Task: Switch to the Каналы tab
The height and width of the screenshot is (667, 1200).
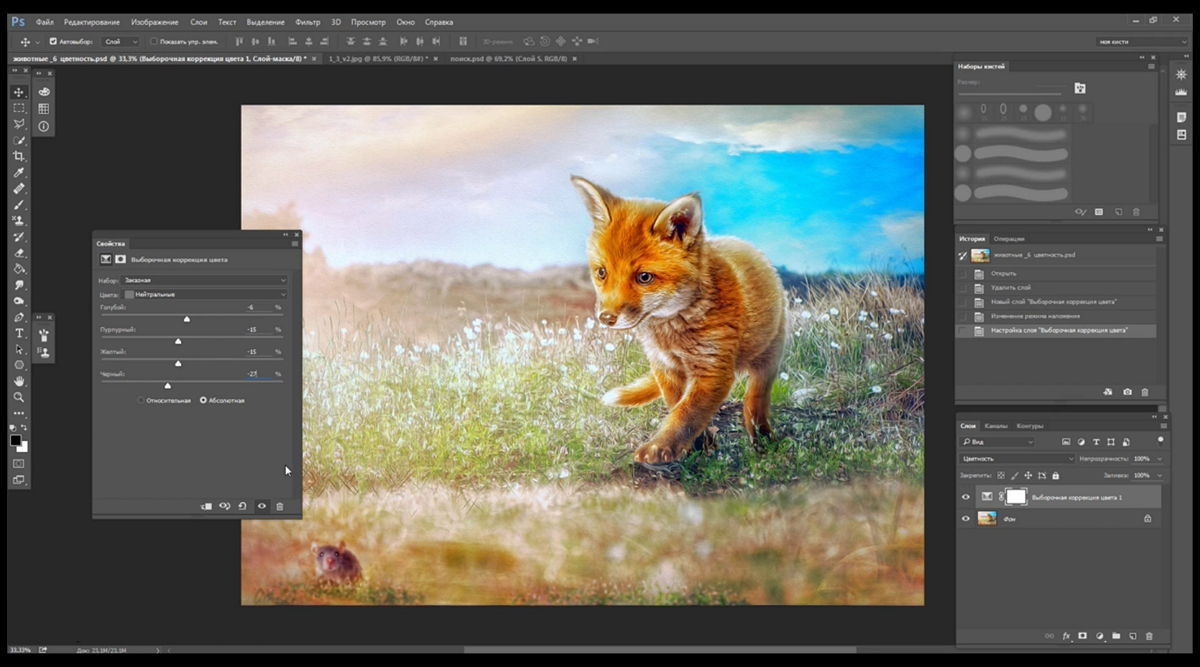Action: click(x=996, y=425)
